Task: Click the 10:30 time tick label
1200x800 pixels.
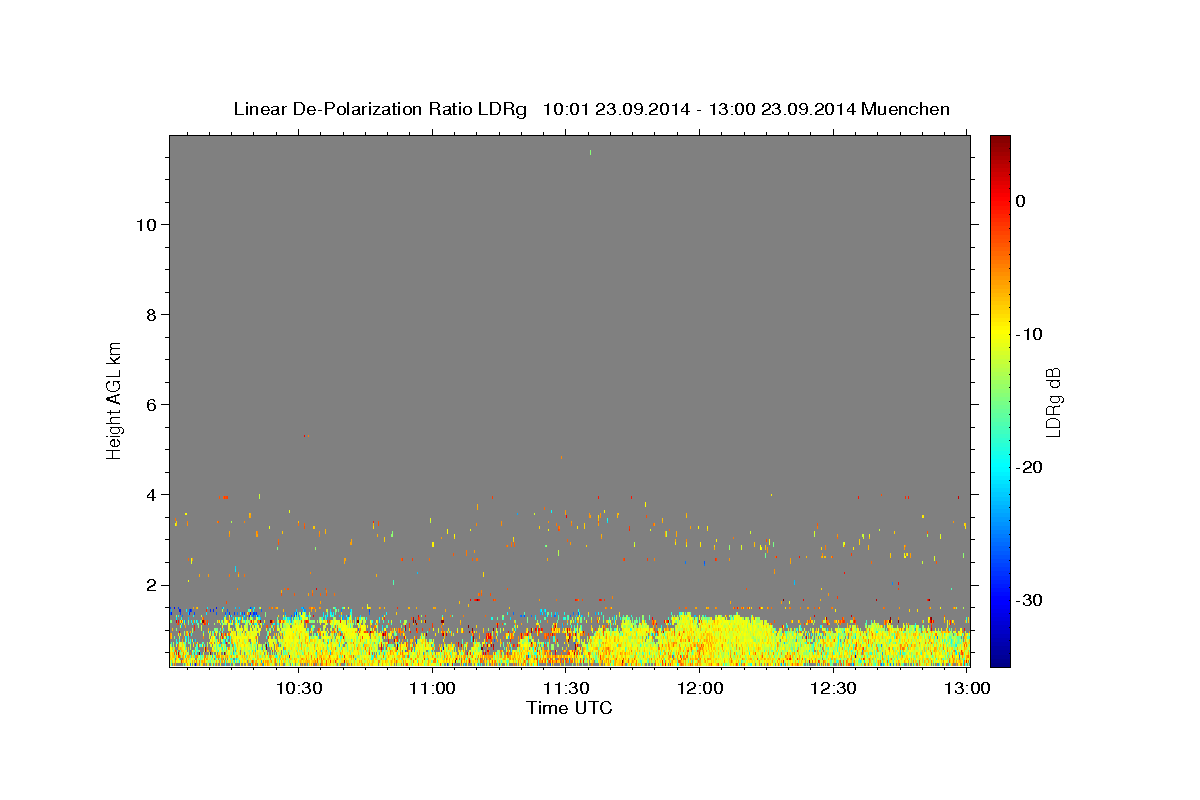Action: [299, 688]
